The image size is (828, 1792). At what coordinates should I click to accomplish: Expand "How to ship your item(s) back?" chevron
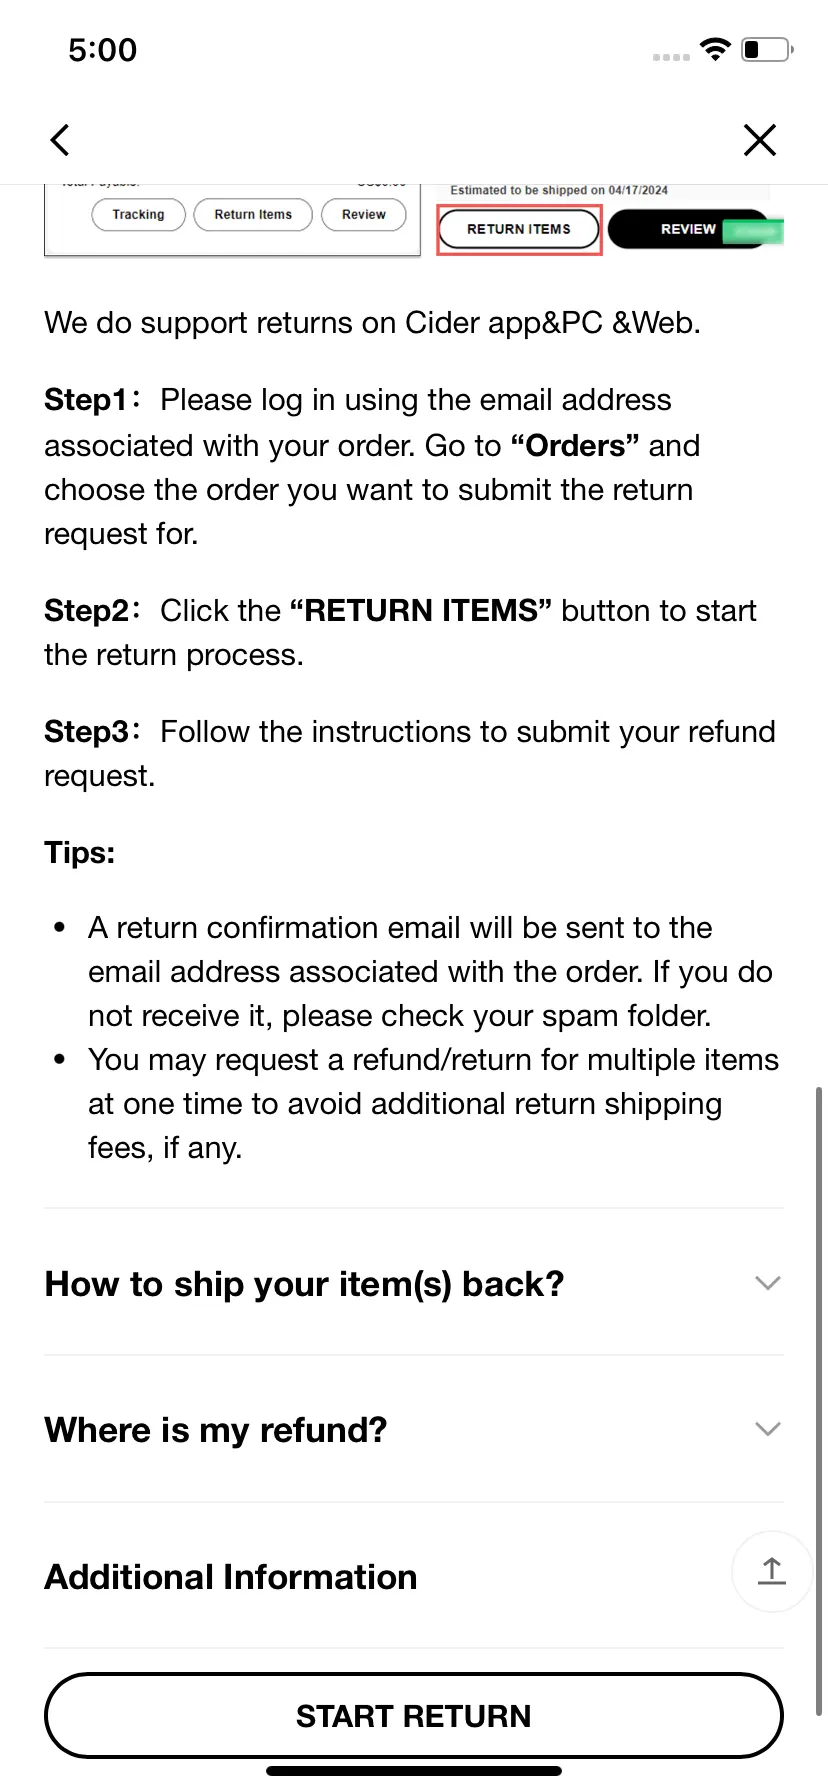tap(767, 1283)
